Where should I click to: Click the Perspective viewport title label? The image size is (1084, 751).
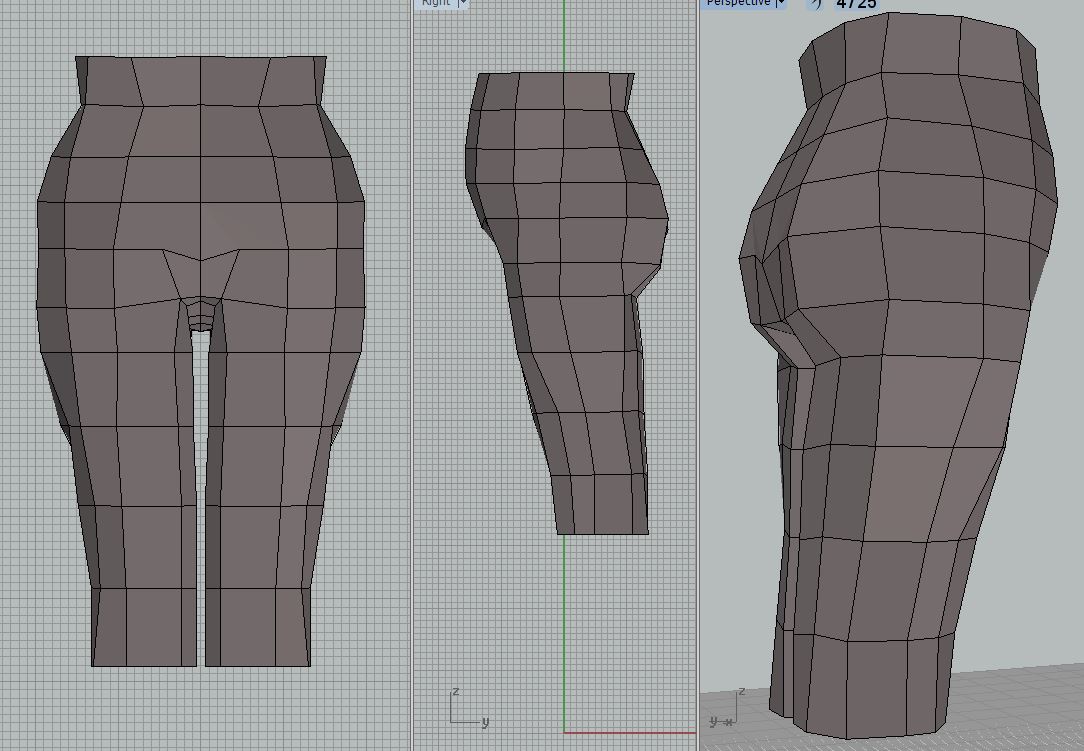[x=738, y=3]
